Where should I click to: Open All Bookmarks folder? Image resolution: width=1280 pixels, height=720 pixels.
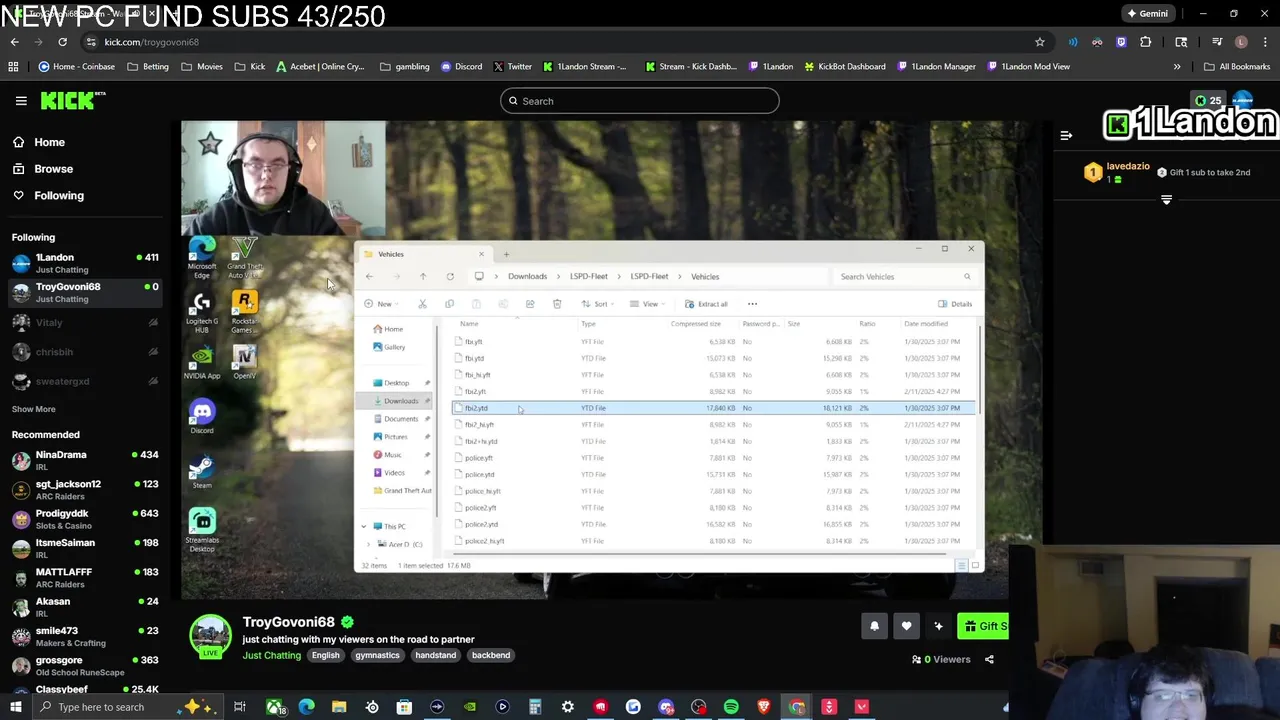(x=1237, y=67)
